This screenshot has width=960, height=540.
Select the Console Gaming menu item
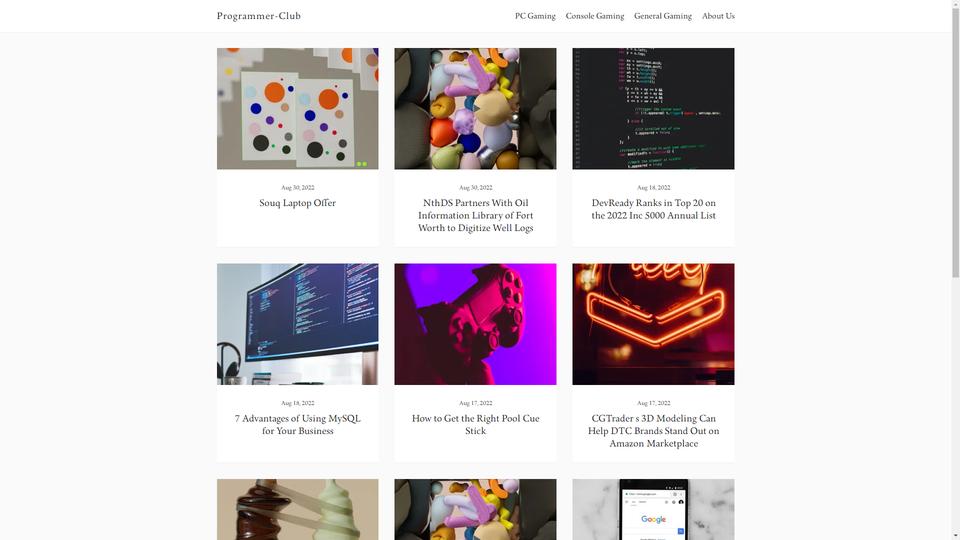click(594, 16)
